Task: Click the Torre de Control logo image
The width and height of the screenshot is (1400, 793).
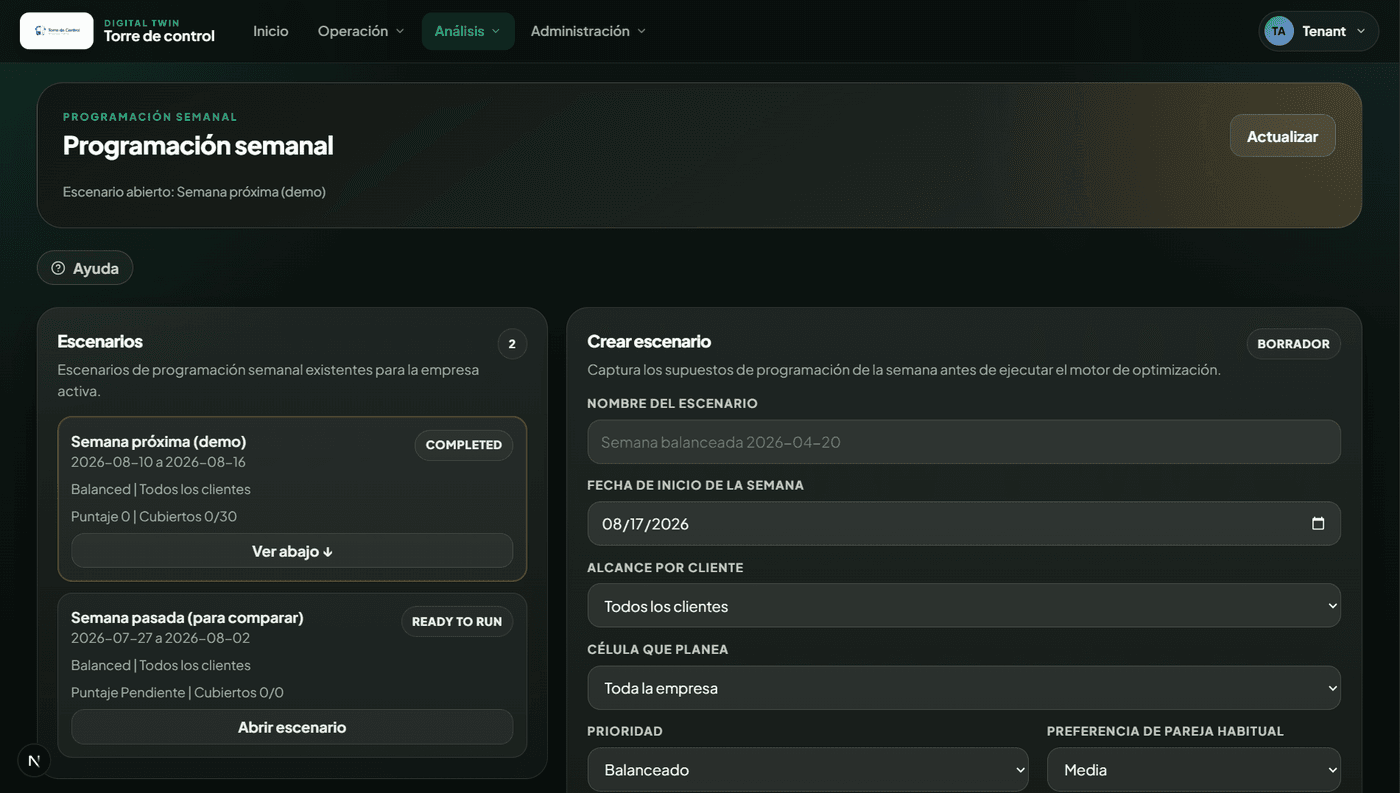Action: tap(57, 31)
